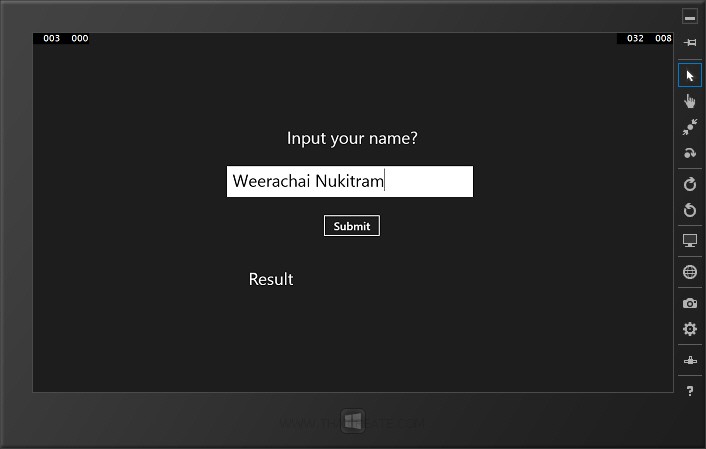Capture screenshot with camera icon

[x=689, y=303]
